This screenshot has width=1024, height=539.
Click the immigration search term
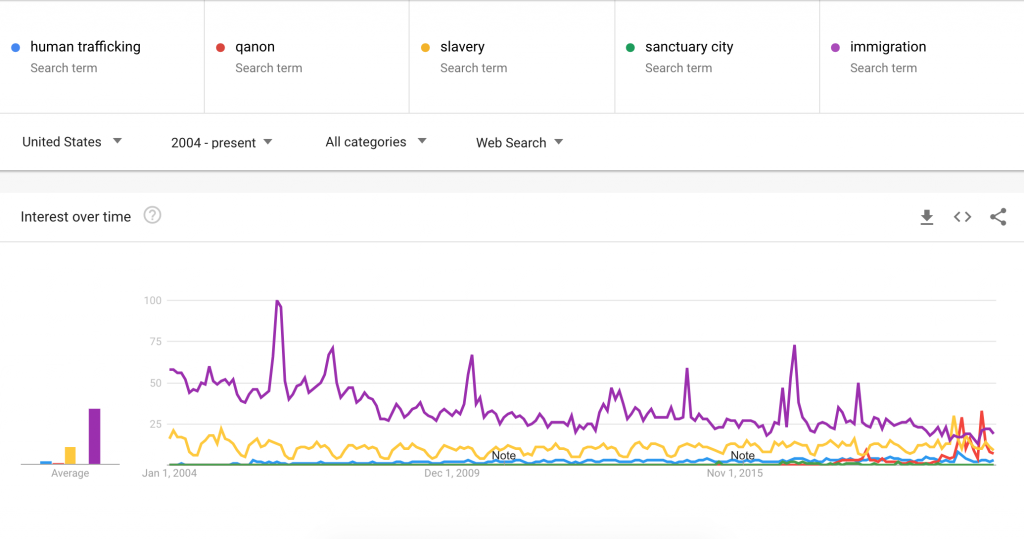[888, 47]
